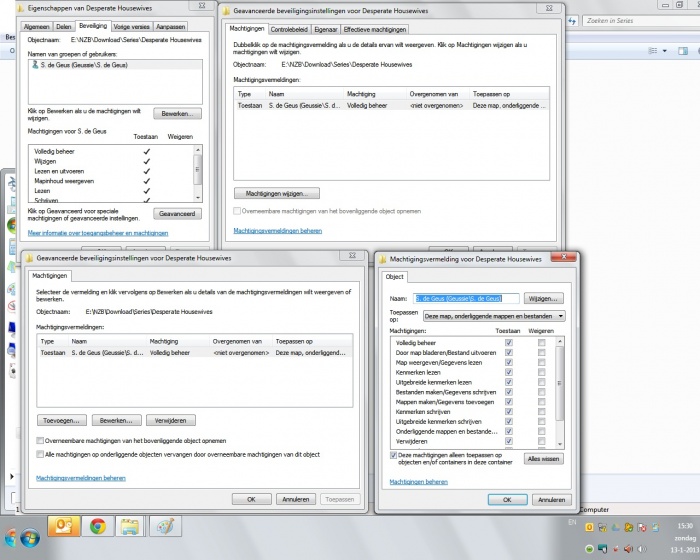
Task: Click the green round tray icon
Action: (x=589, y=548)
